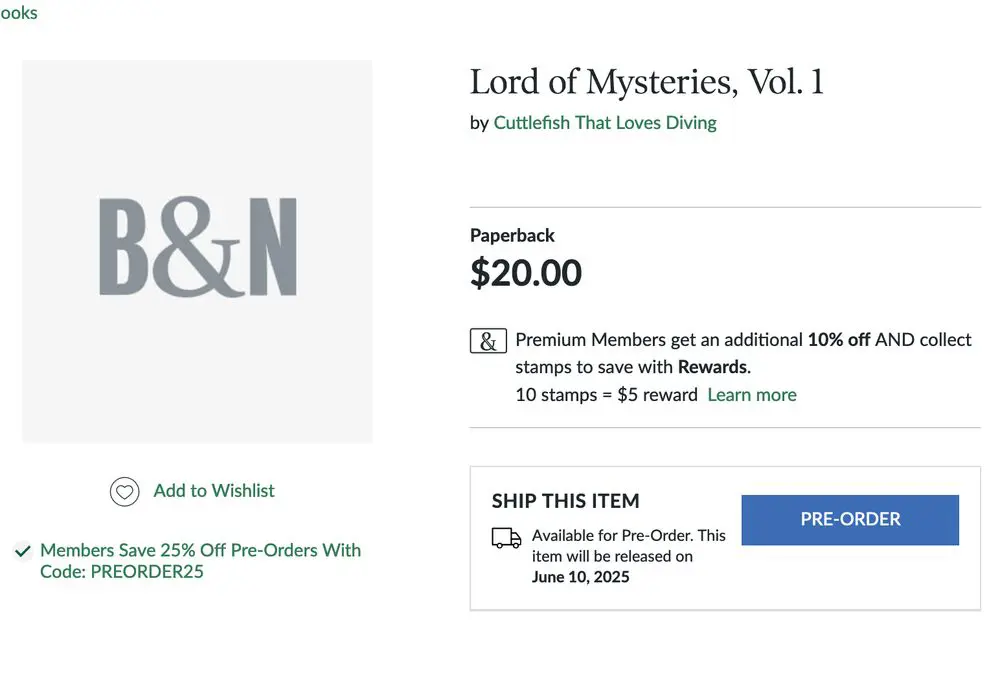Click the Lord of Mysteries, Vol. 1 title
This screenshot has height=679, width=1000.
[x=646, y=82]
